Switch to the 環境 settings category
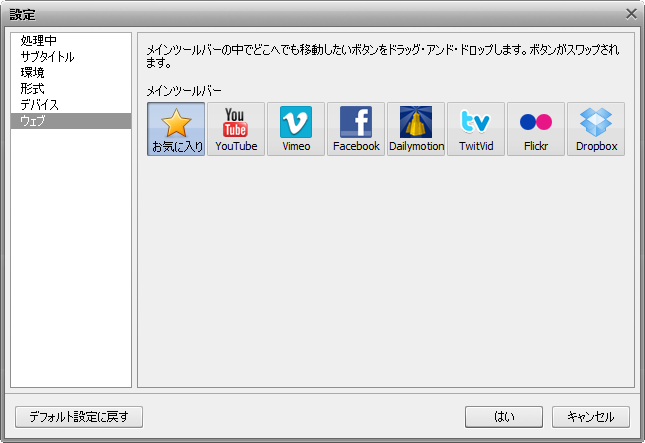This screenshot has width=645, height=443. 71,73
